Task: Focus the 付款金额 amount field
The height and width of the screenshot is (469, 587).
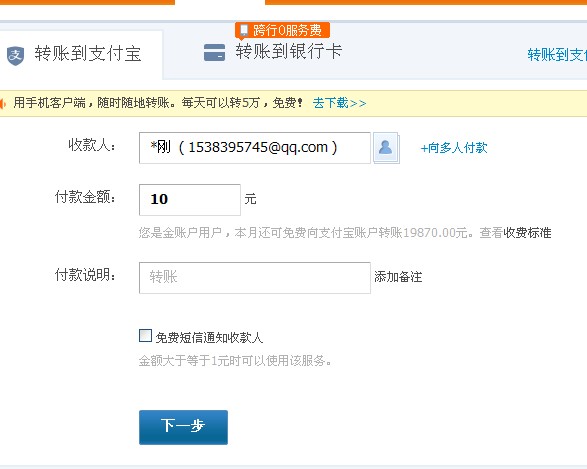Action: pos(190,200)
